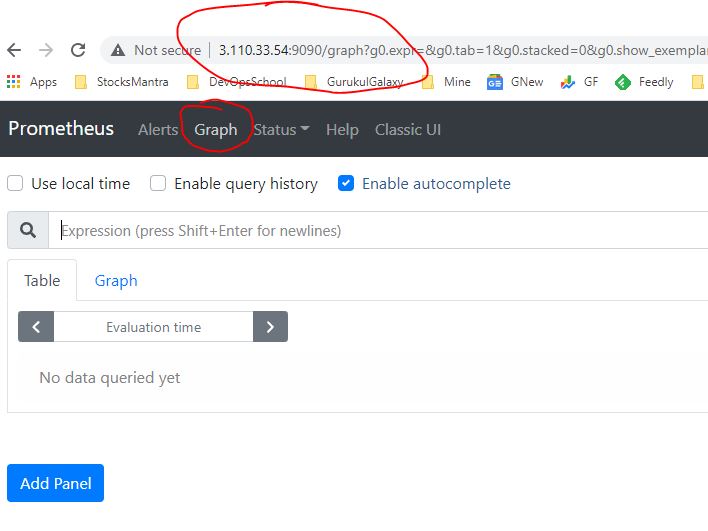The image size is (708, 531).
Task: Click the browser forward arrow
Action: (x=46, y=50)
